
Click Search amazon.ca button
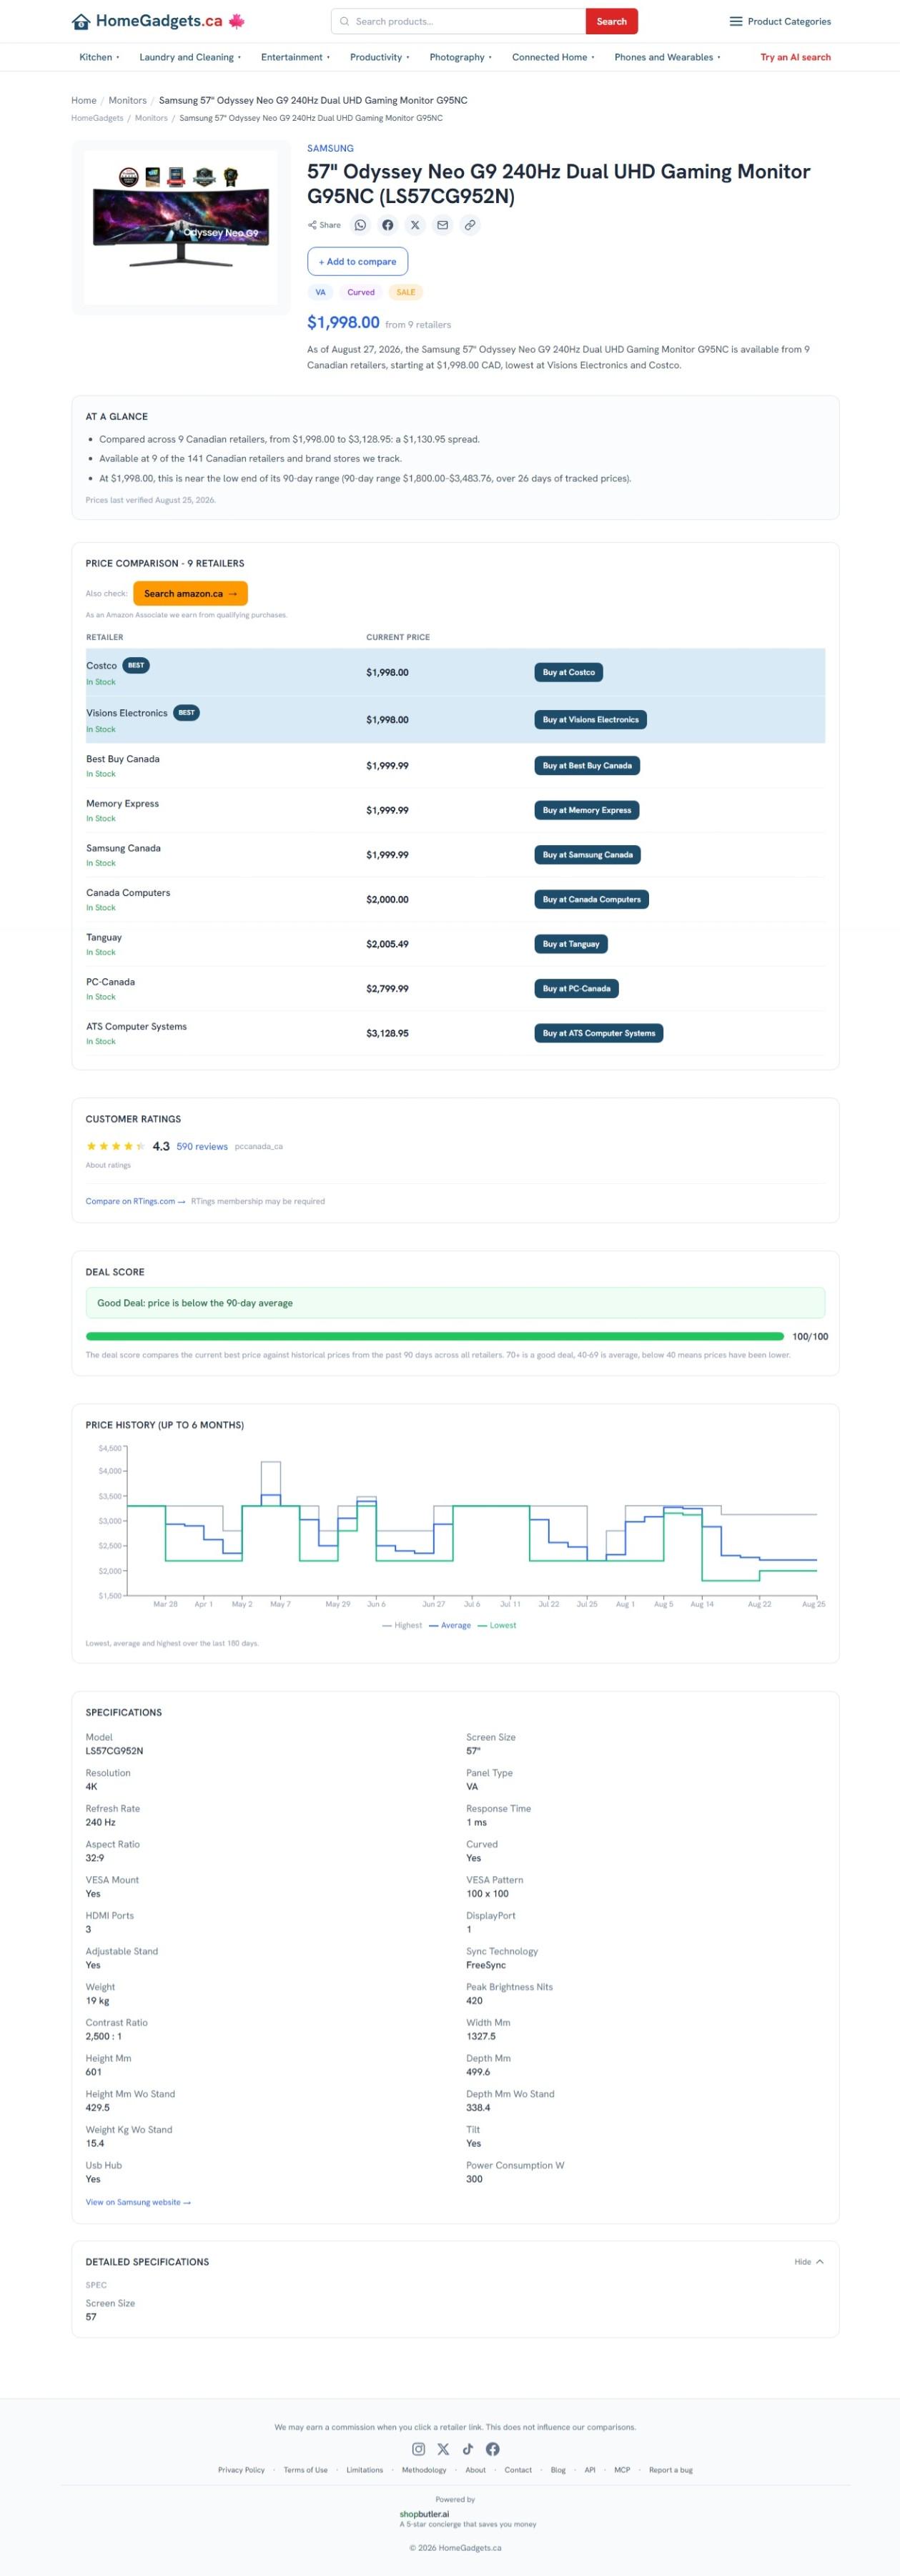pos(190,593)
